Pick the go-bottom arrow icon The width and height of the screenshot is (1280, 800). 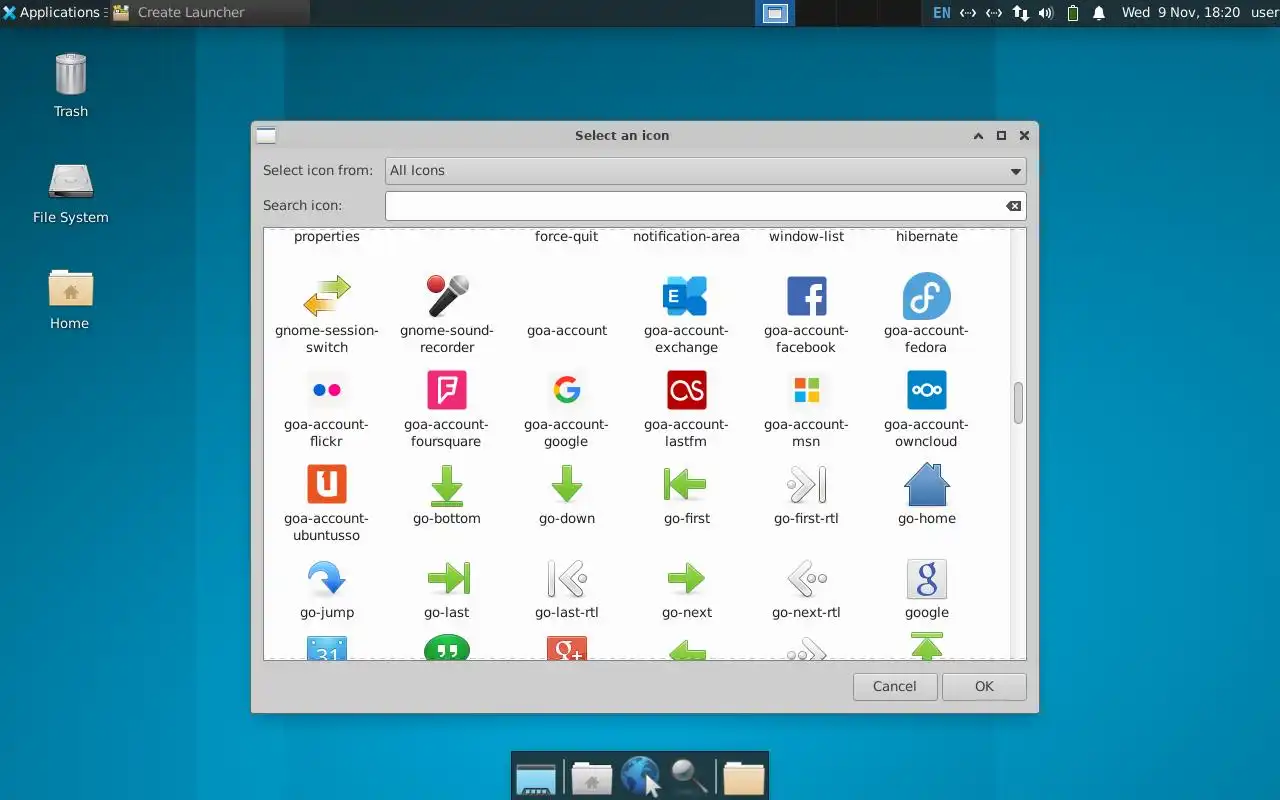[x=447, y=484]
